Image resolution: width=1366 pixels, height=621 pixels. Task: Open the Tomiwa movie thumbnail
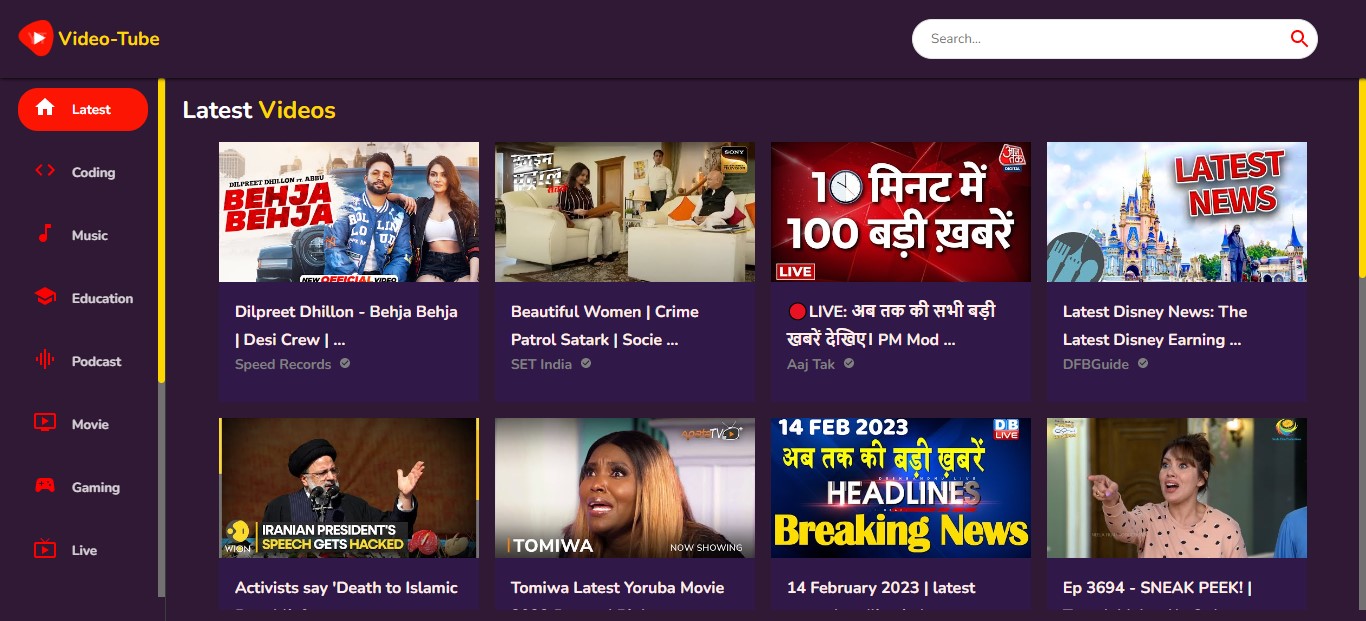(625, 488)
